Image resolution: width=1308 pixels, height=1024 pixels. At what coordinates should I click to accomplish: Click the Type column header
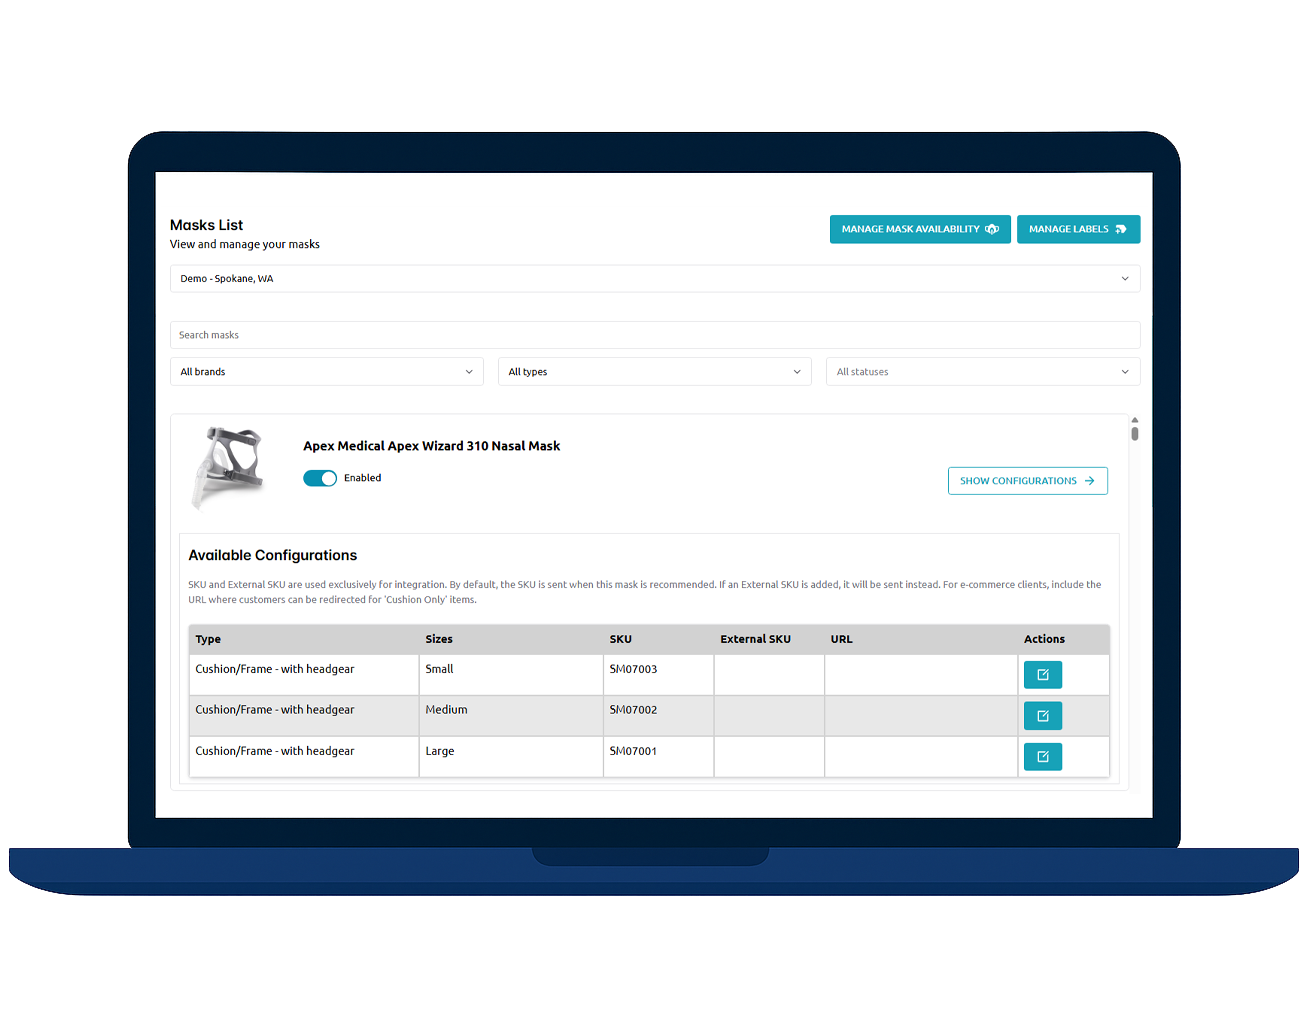click(x=208, y=639)
